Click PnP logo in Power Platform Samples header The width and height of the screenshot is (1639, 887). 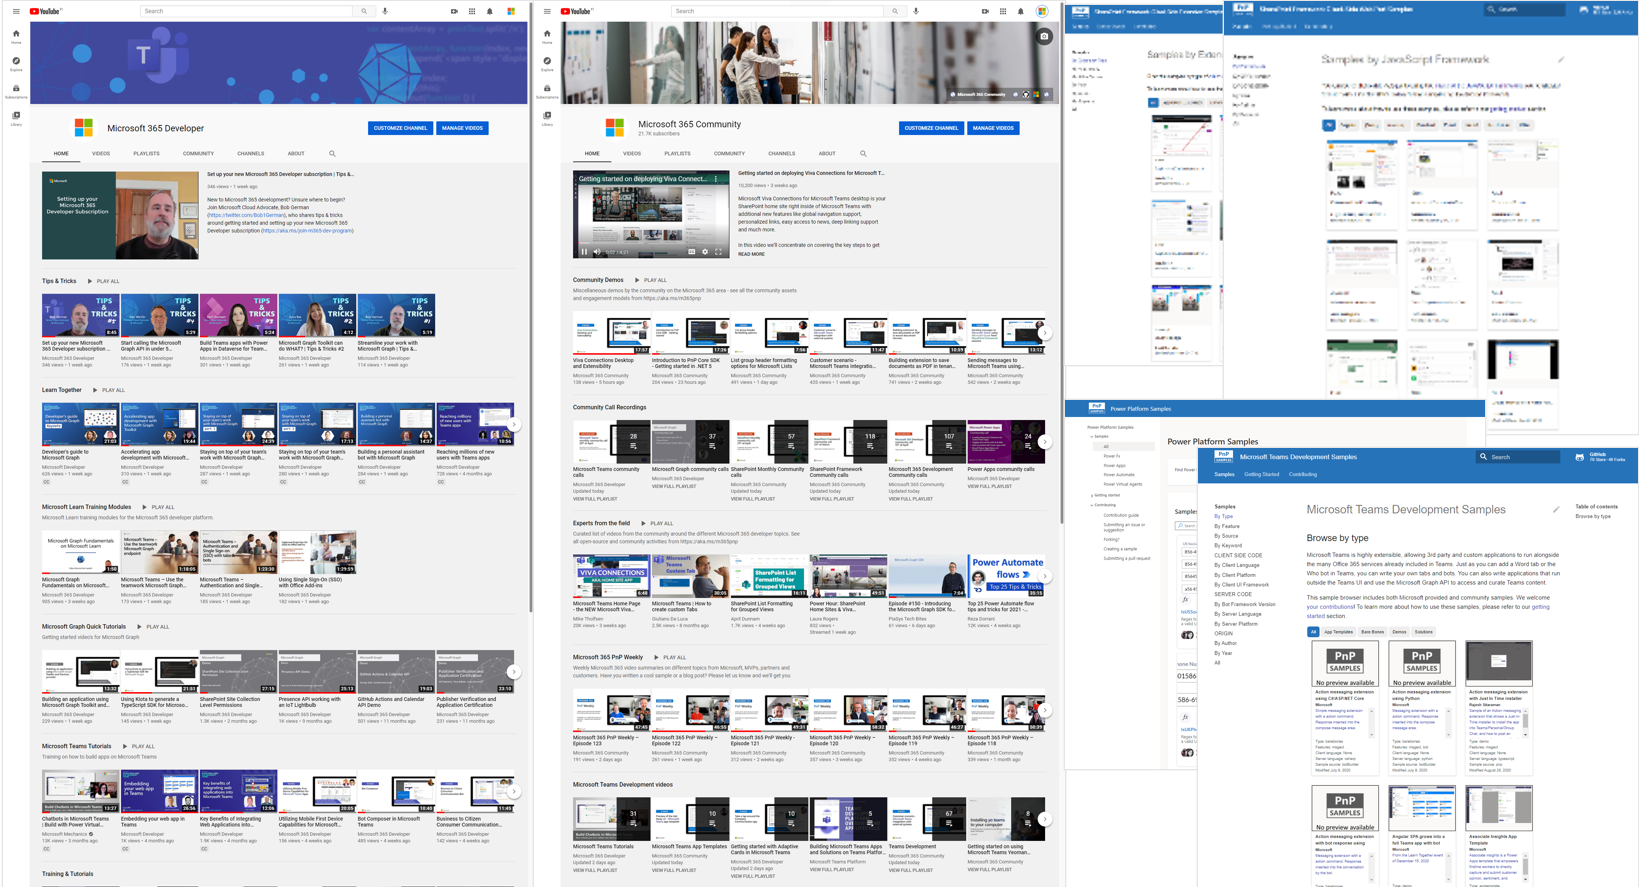click(x=1096, y=408)
